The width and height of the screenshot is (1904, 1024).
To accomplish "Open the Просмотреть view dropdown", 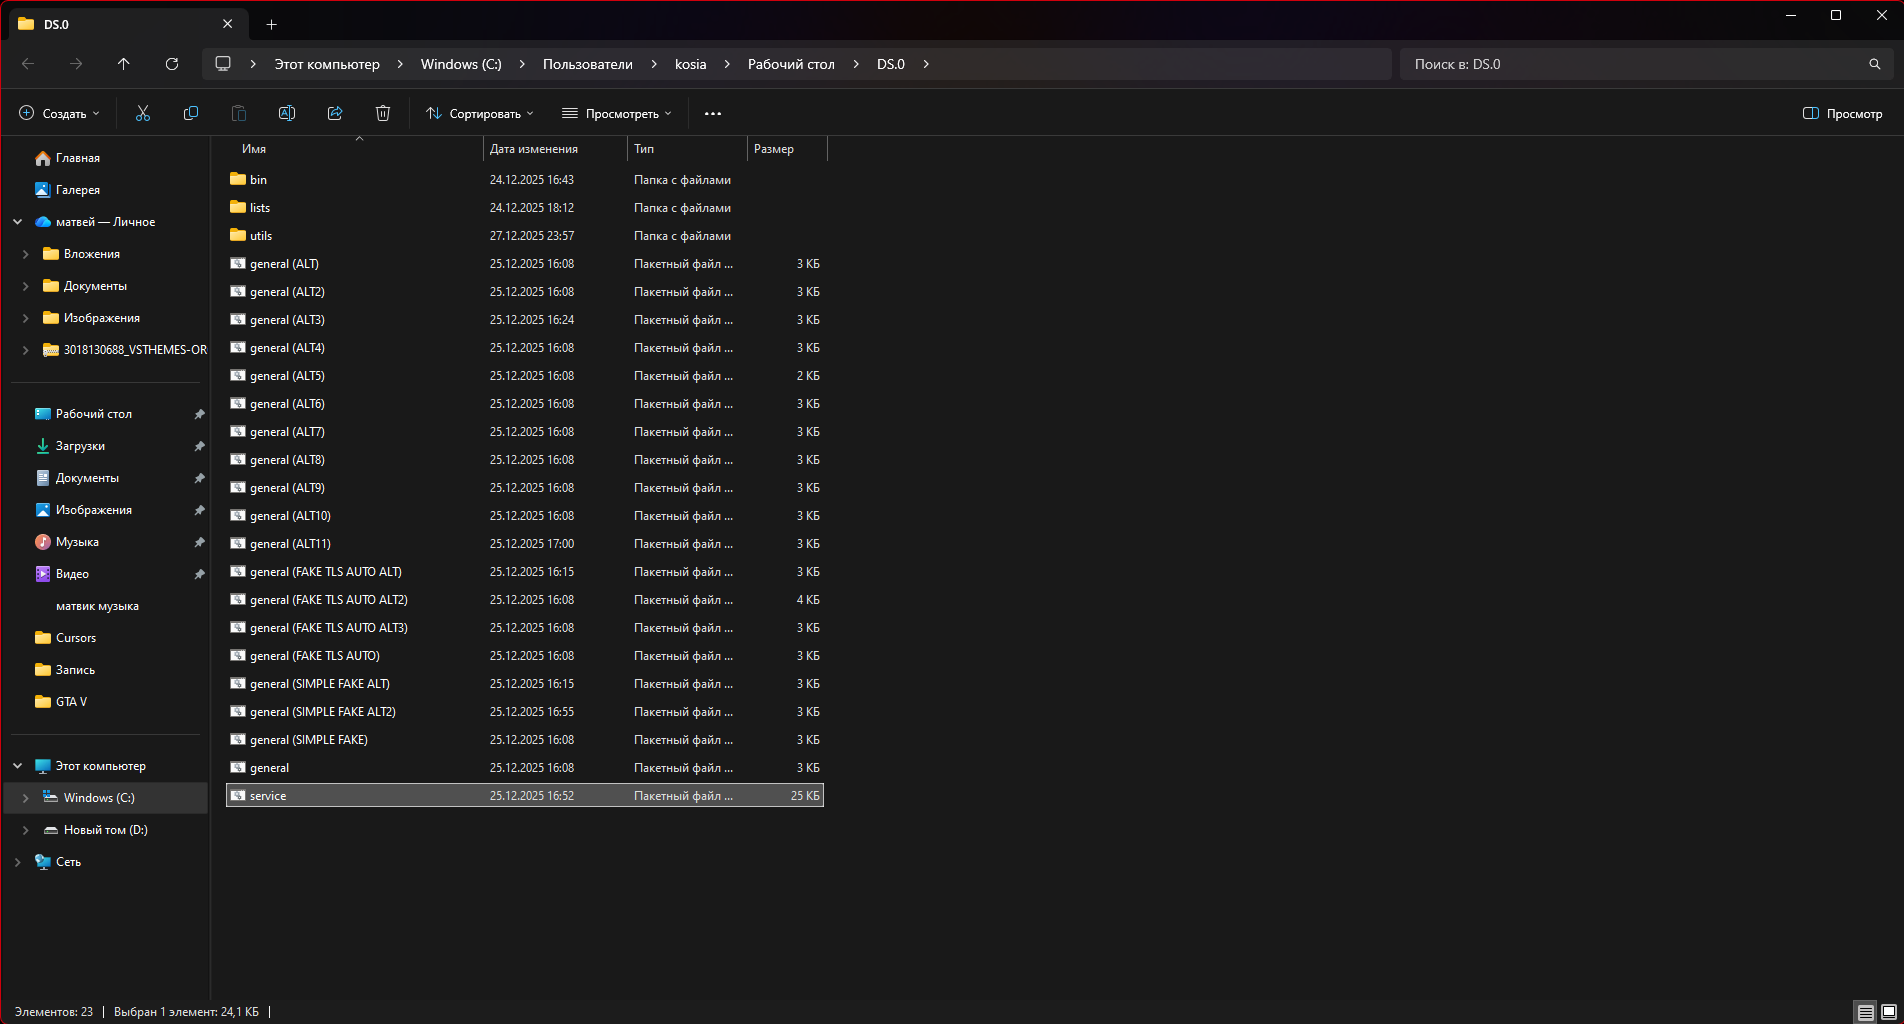I will pos(617,114).
